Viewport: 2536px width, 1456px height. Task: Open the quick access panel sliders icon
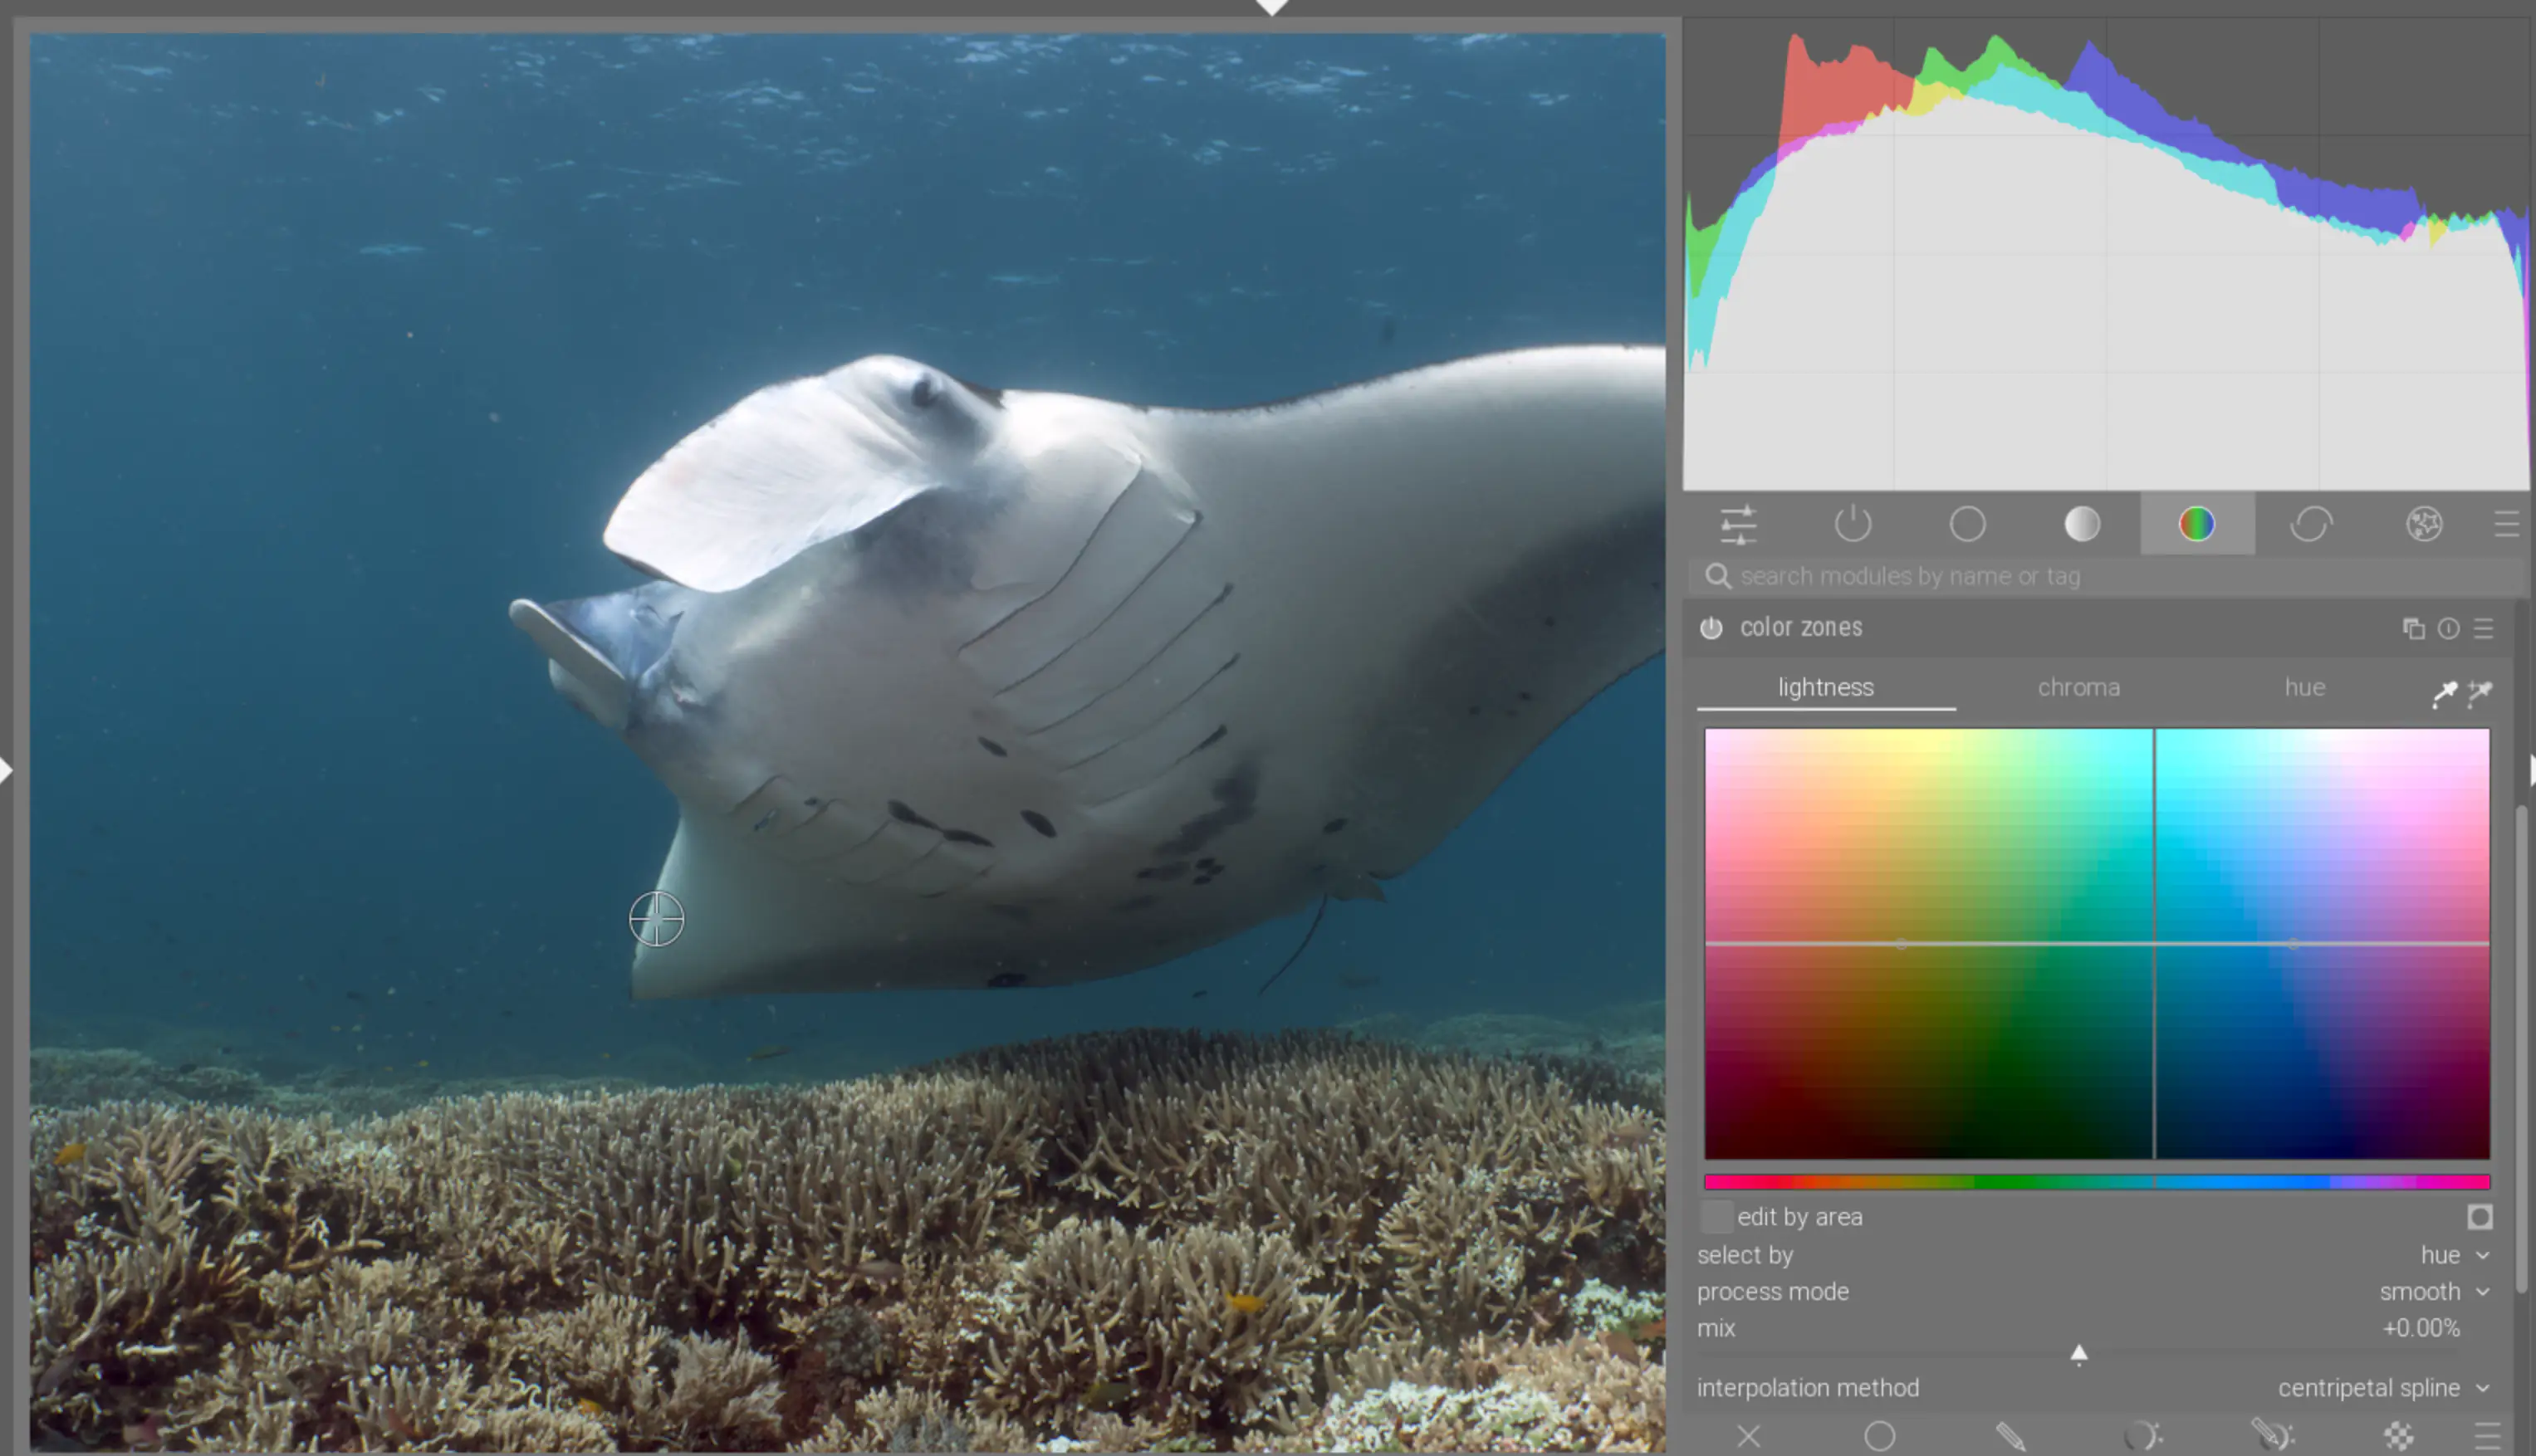pyautogui.click(x=1738, y=524)
